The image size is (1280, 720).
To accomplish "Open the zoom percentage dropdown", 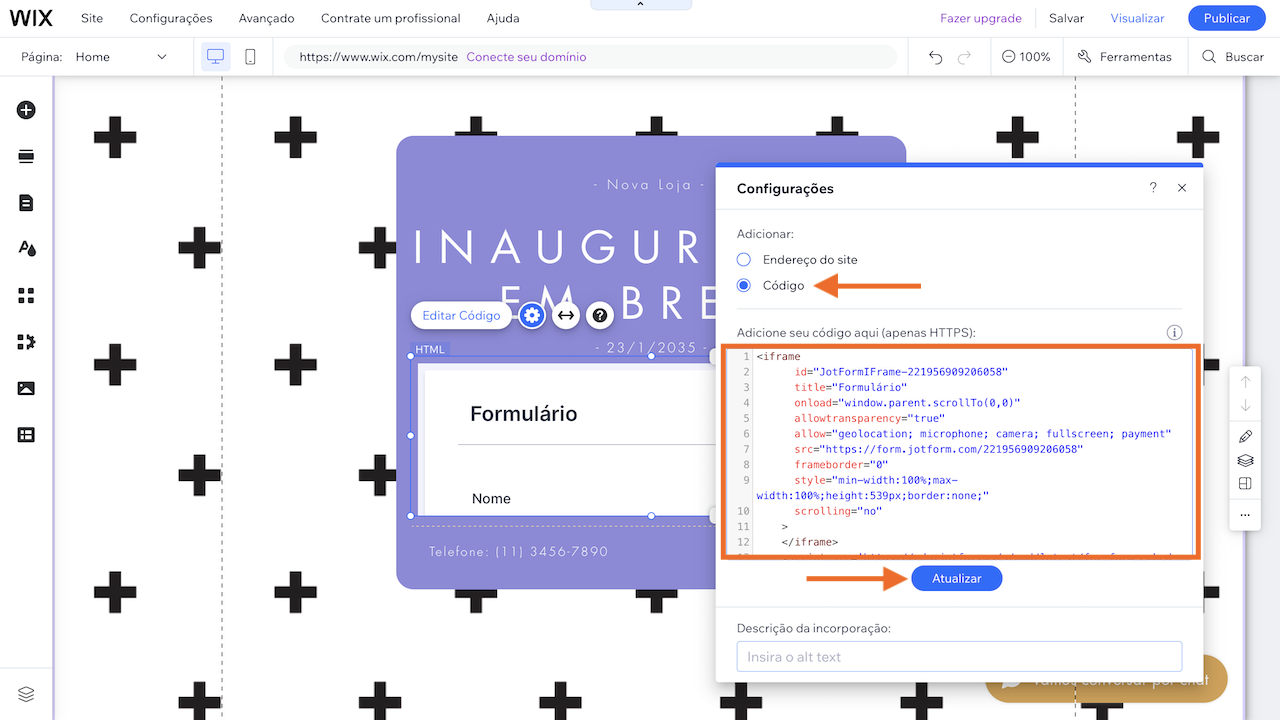I will click(x=1026, y=57).
